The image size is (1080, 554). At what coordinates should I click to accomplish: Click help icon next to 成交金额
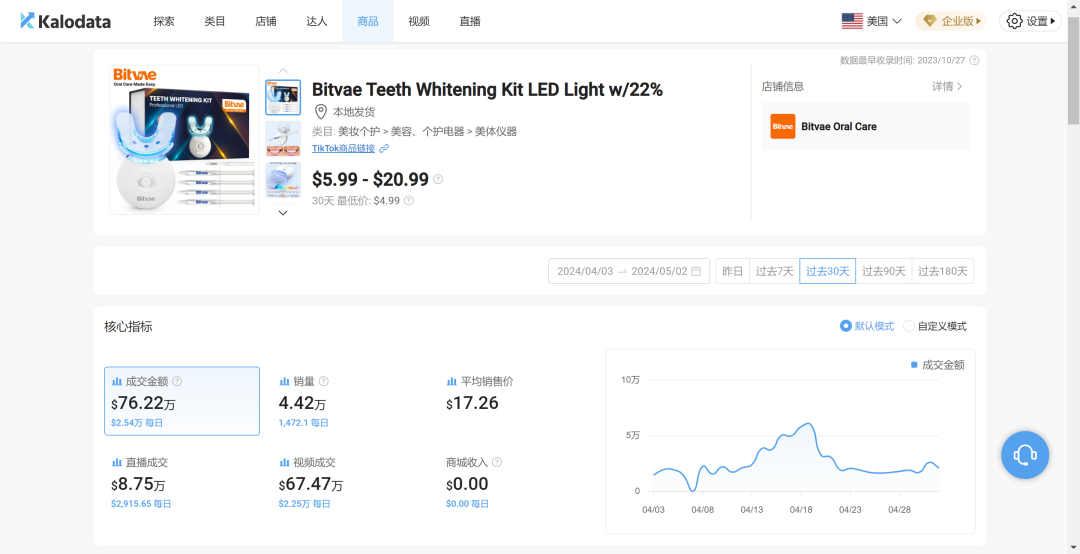[177, 381]
